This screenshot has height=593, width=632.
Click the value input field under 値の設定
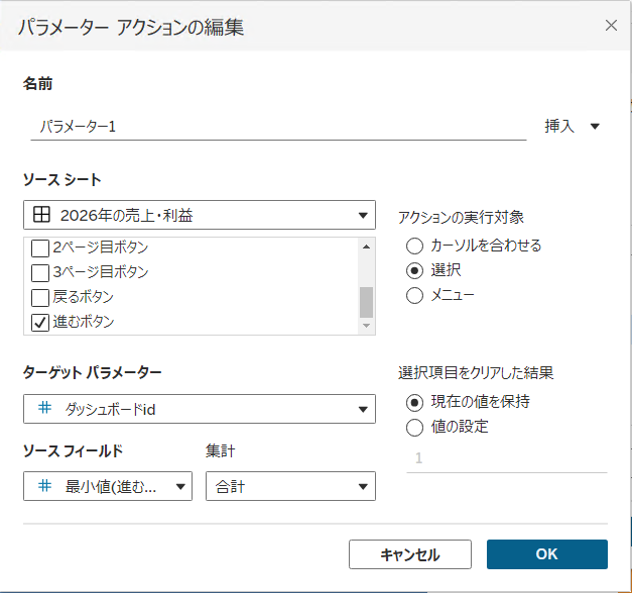(x=507, y=458)
